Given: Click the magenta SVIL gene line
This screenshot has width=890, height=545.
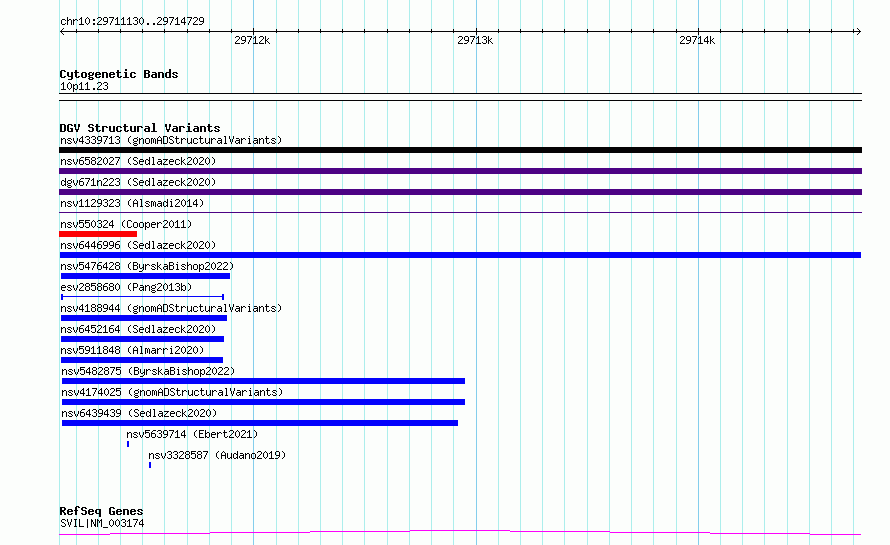Looking at the screenshot, I should [x=460, y=533].
